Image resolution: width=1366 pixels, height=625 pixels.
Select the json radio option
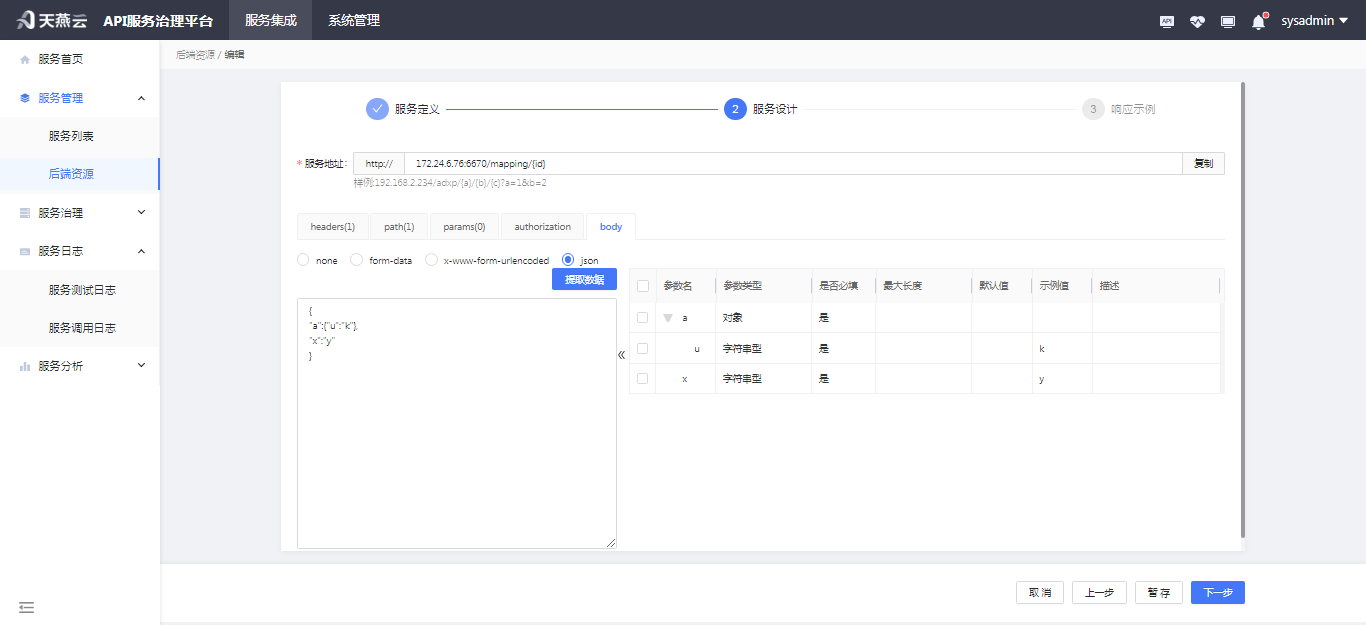coord(568,260)
